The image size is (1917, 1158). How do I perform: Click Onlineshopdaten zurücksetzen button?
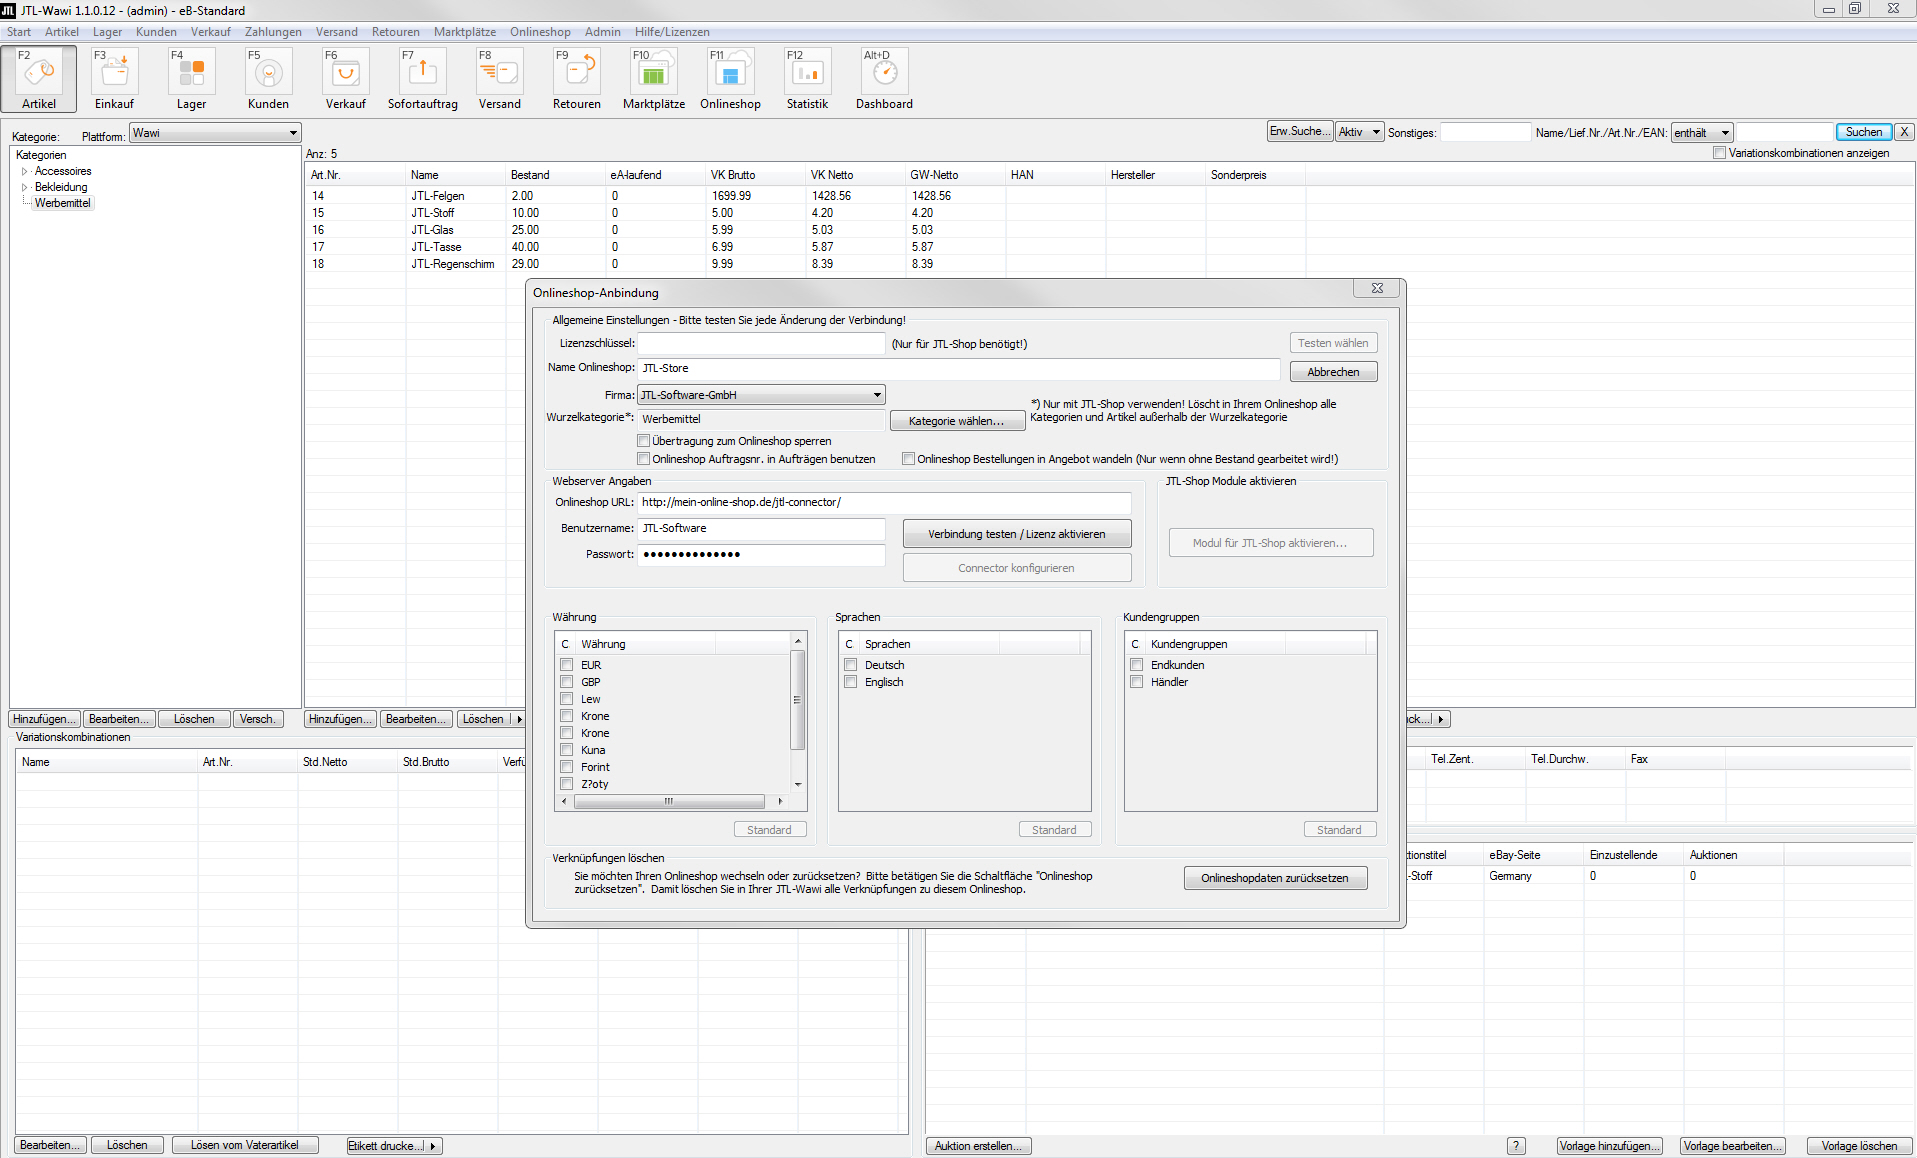point(1275,878)
